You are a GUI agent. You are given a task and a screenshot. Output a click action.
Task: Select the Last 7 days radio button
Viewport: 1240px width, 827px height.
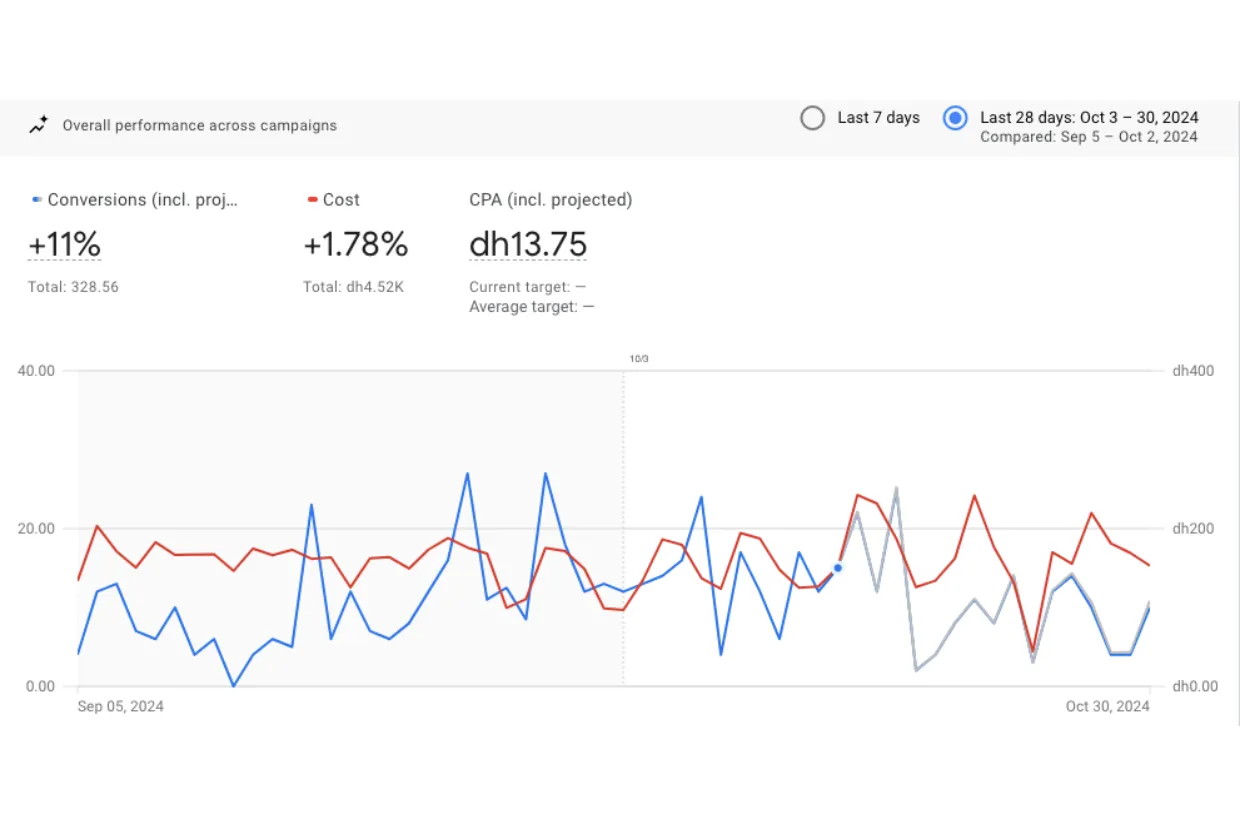(x=813, y=118)
